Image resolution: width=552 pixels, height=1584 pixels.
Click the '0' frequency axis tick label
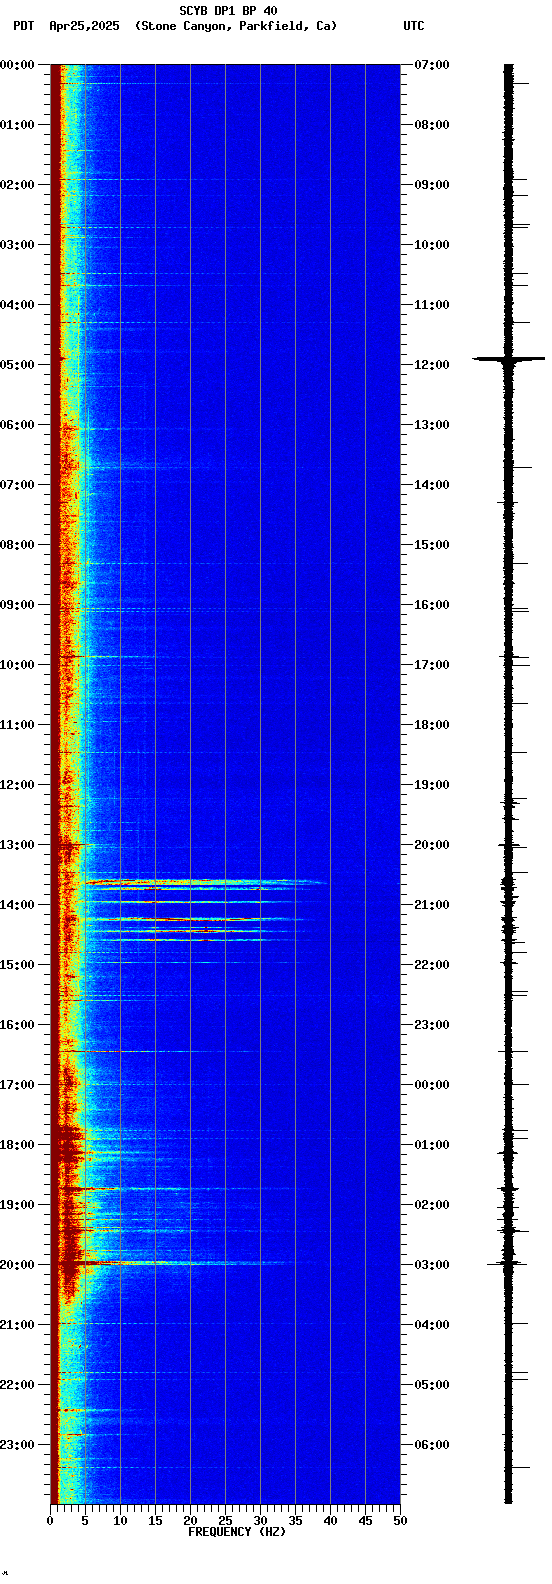pyautogui.click(x=50, y=1521)
